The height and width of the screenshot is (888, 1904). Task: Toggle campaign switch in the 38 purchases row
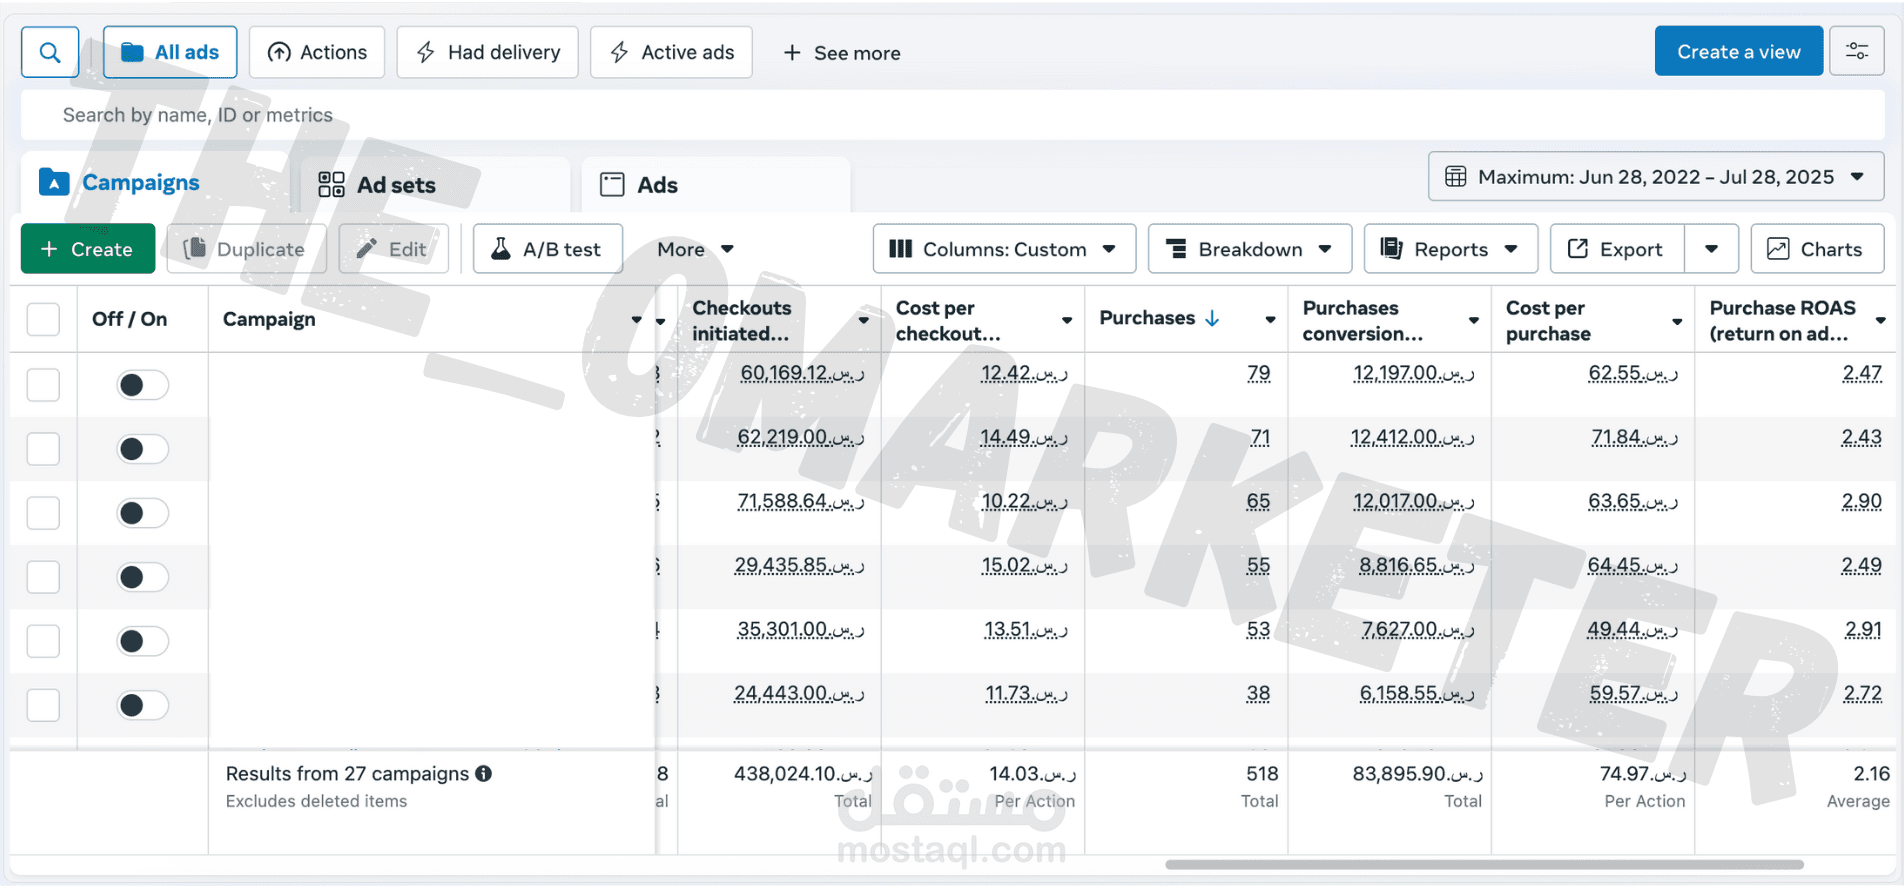[x=143, y=705]
